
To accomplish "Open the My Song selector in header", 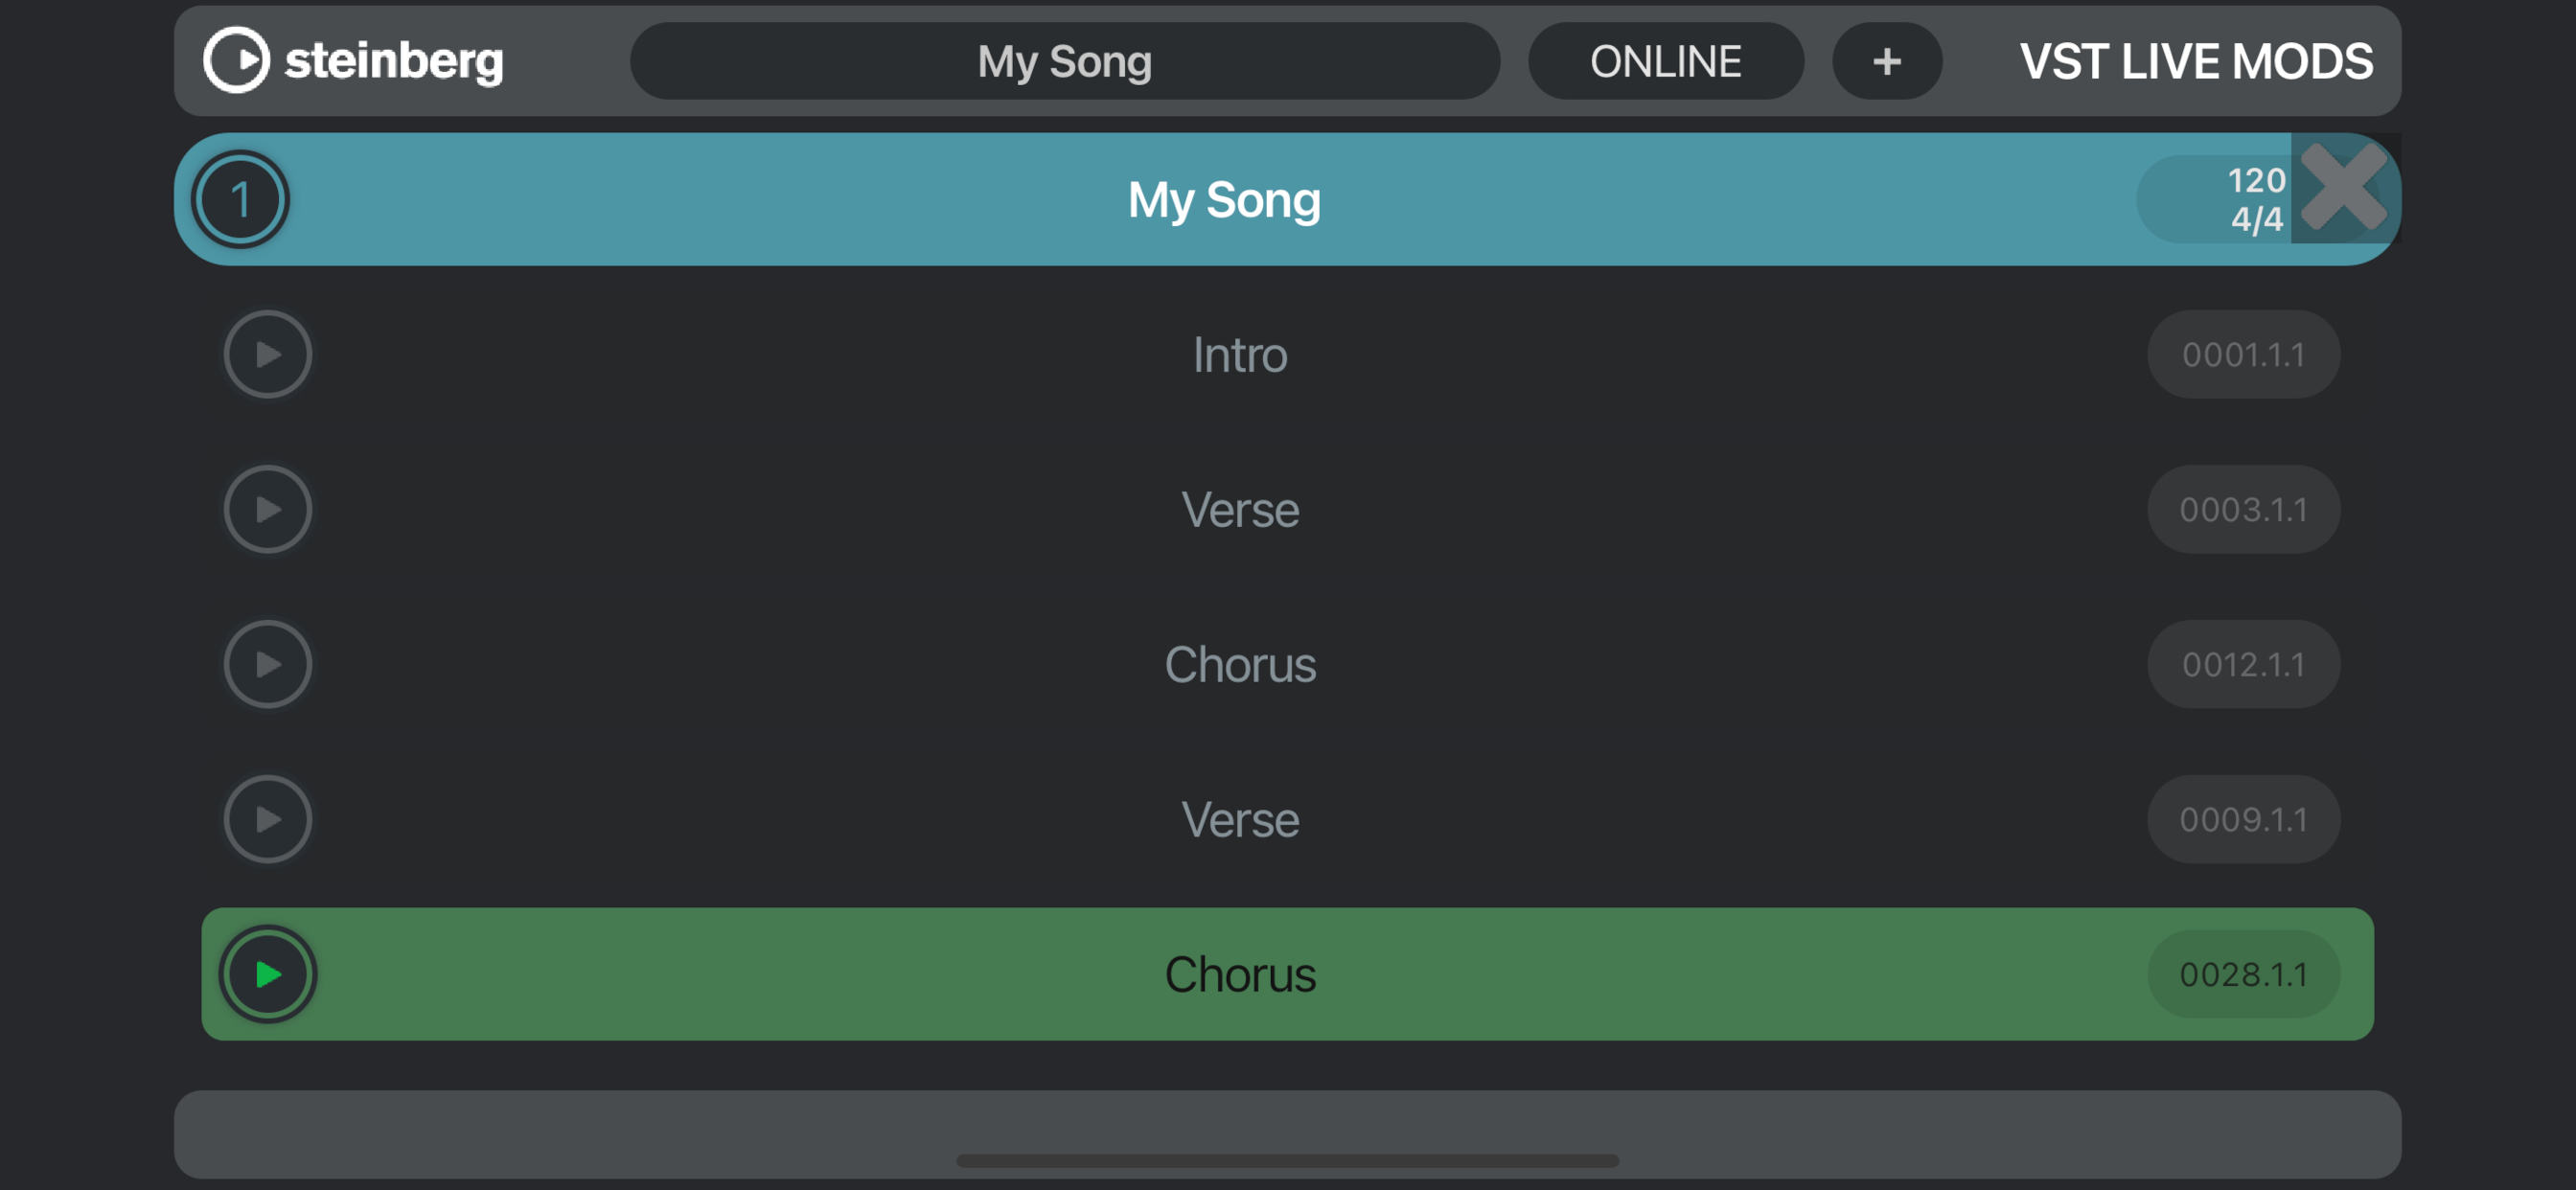I will point(1064,61).
